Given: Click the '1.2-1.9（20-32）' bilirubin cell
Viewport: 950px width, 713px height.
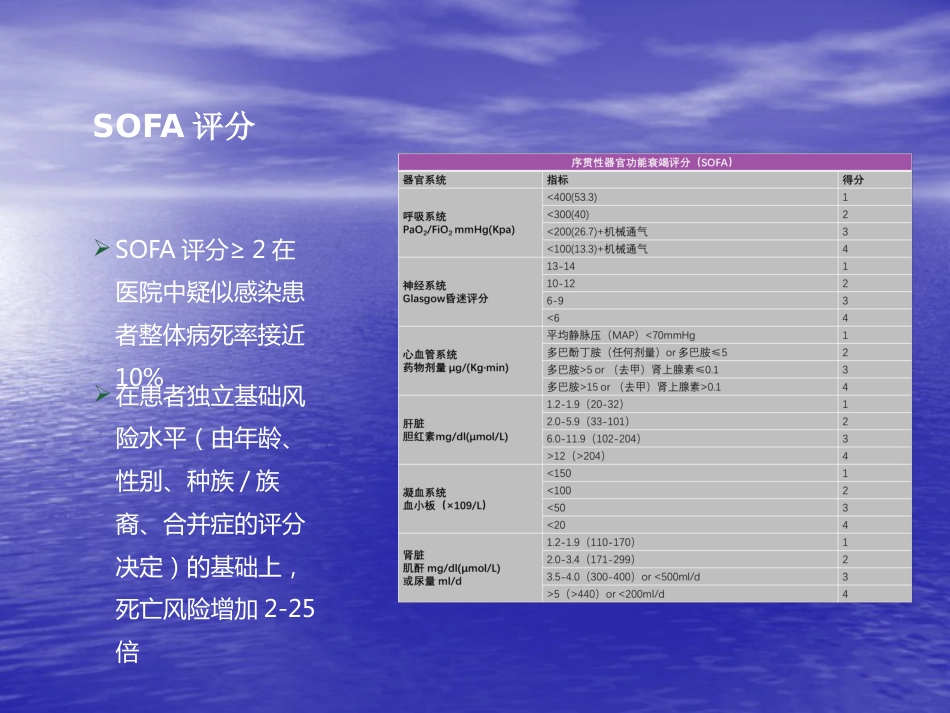Looking at the screenshot, I should tap(689, 405).
